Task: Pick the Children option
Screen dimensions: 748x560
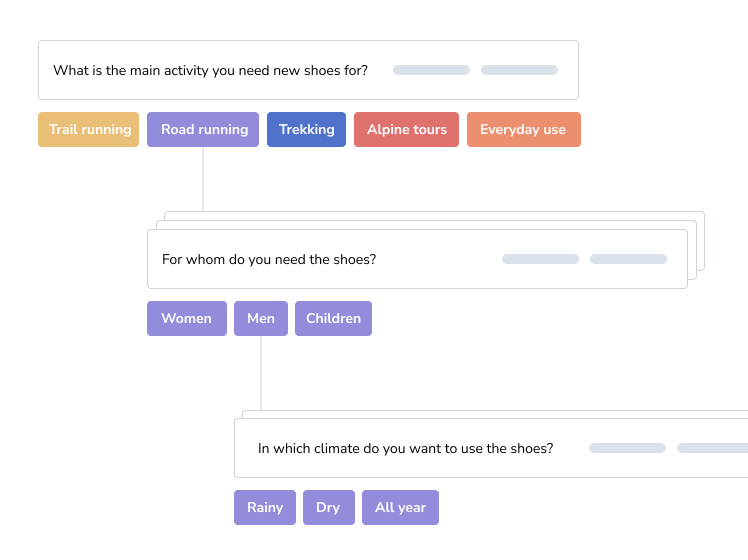Action: (x=333, y=319)
